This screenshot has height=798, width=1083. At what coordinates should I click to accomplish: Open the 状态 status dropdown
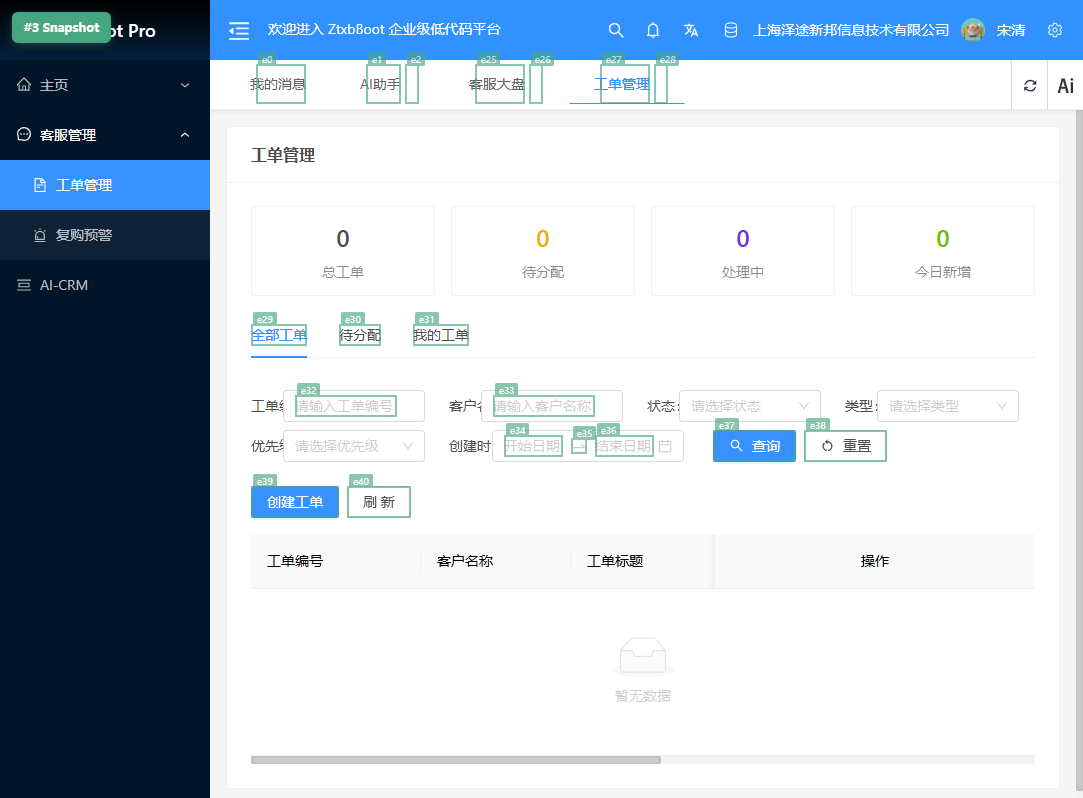click(750, 406)
